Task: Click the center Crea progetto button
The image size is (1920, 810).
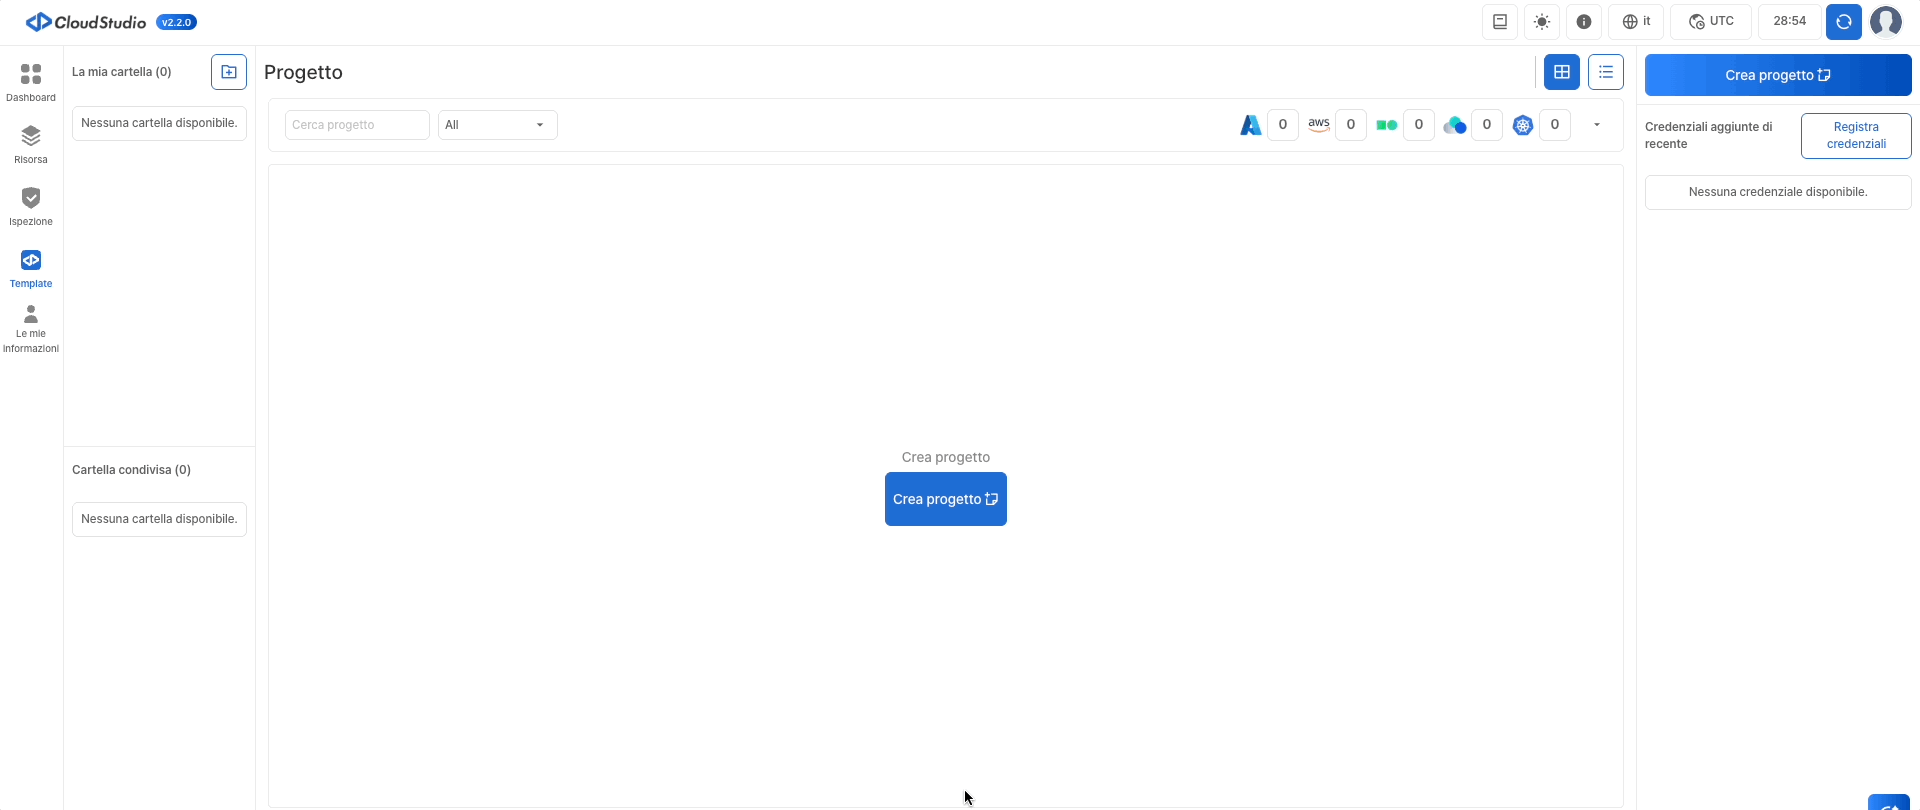Action: [x=945, y=499]
